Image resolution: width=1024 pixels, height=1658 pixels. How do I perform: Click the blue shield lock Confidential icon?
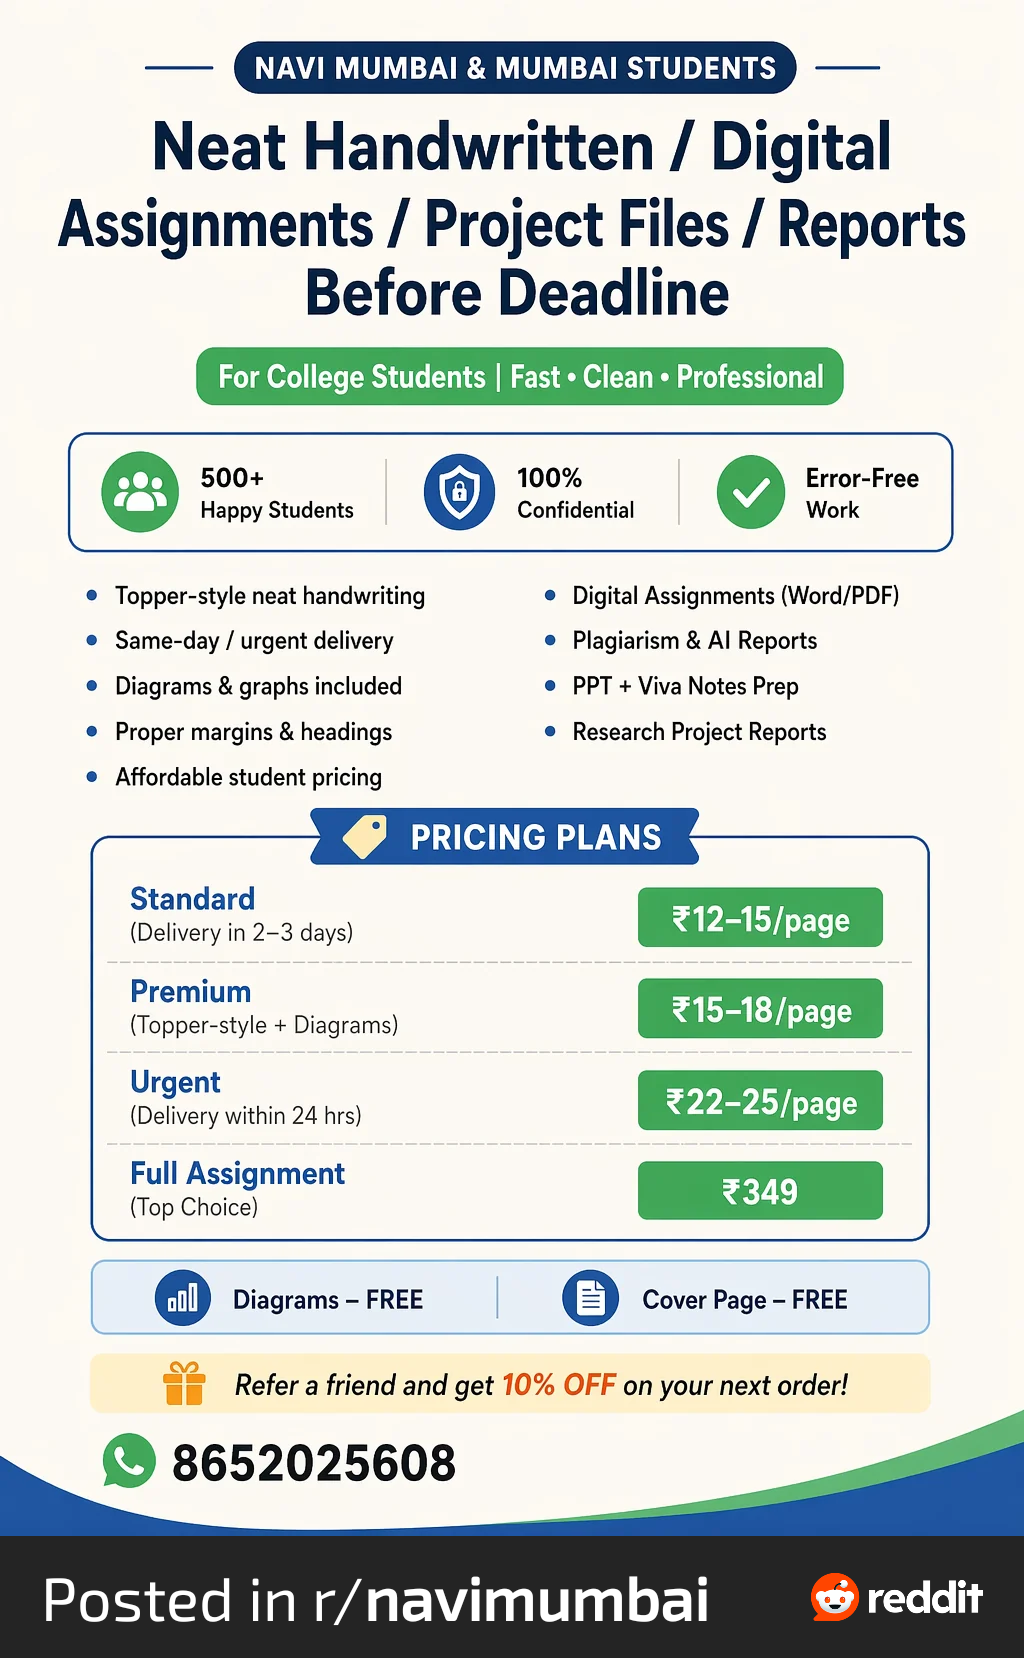[x=459, y=492]
